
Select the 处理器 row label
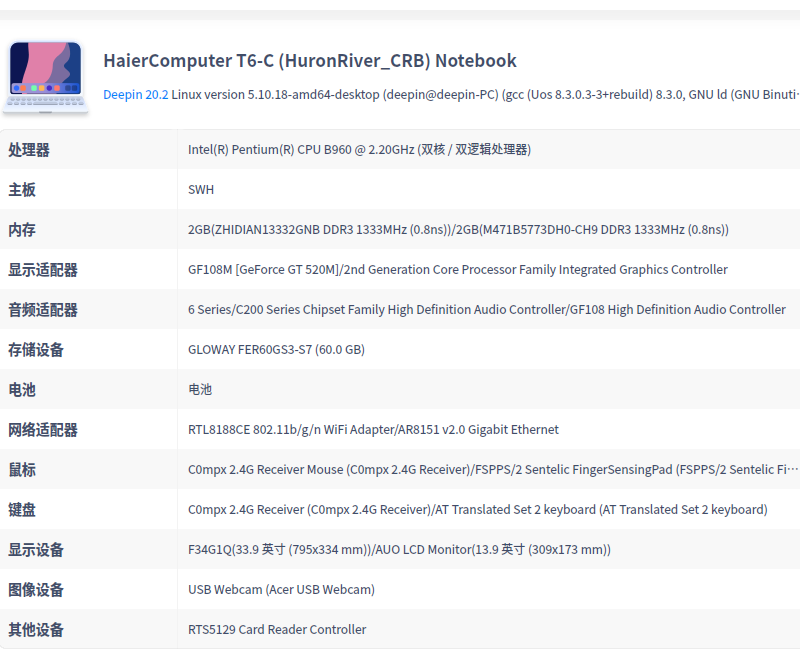point(29,150)
